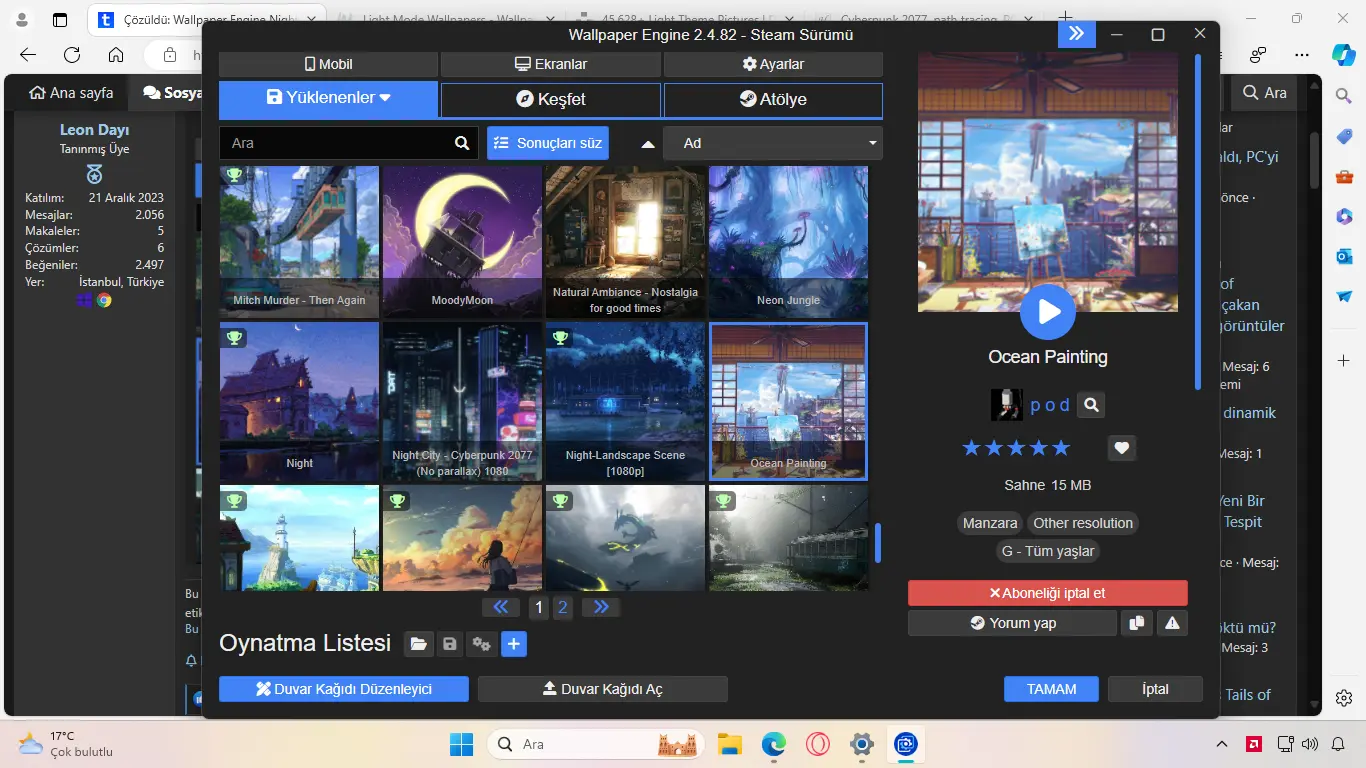This screenshot has height=768, width=1366.
Task: Select the Night-Landscape Scene wallpaper
Action: tap(625, 401)
